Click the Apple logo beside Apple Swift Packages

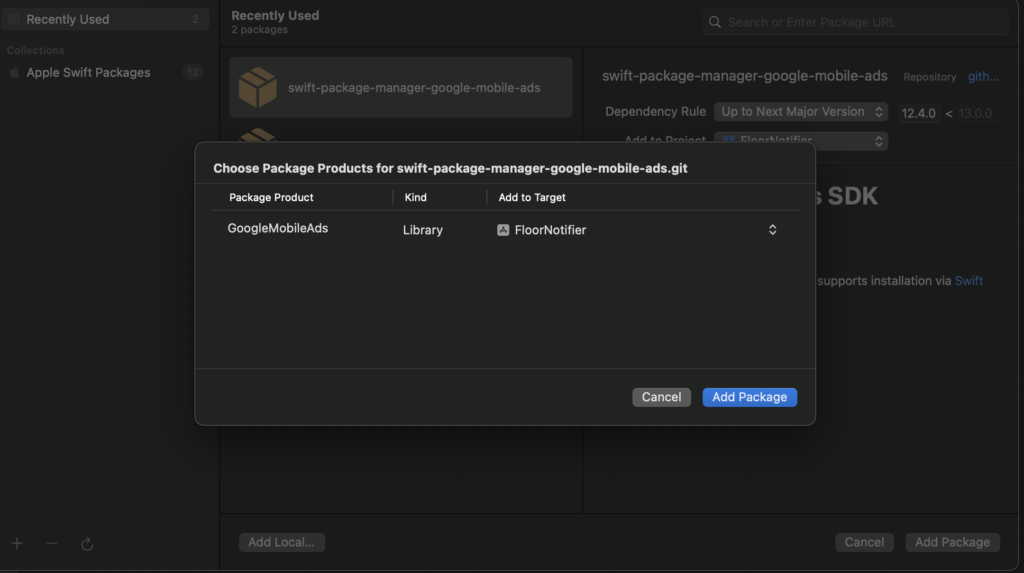(14, 73)
